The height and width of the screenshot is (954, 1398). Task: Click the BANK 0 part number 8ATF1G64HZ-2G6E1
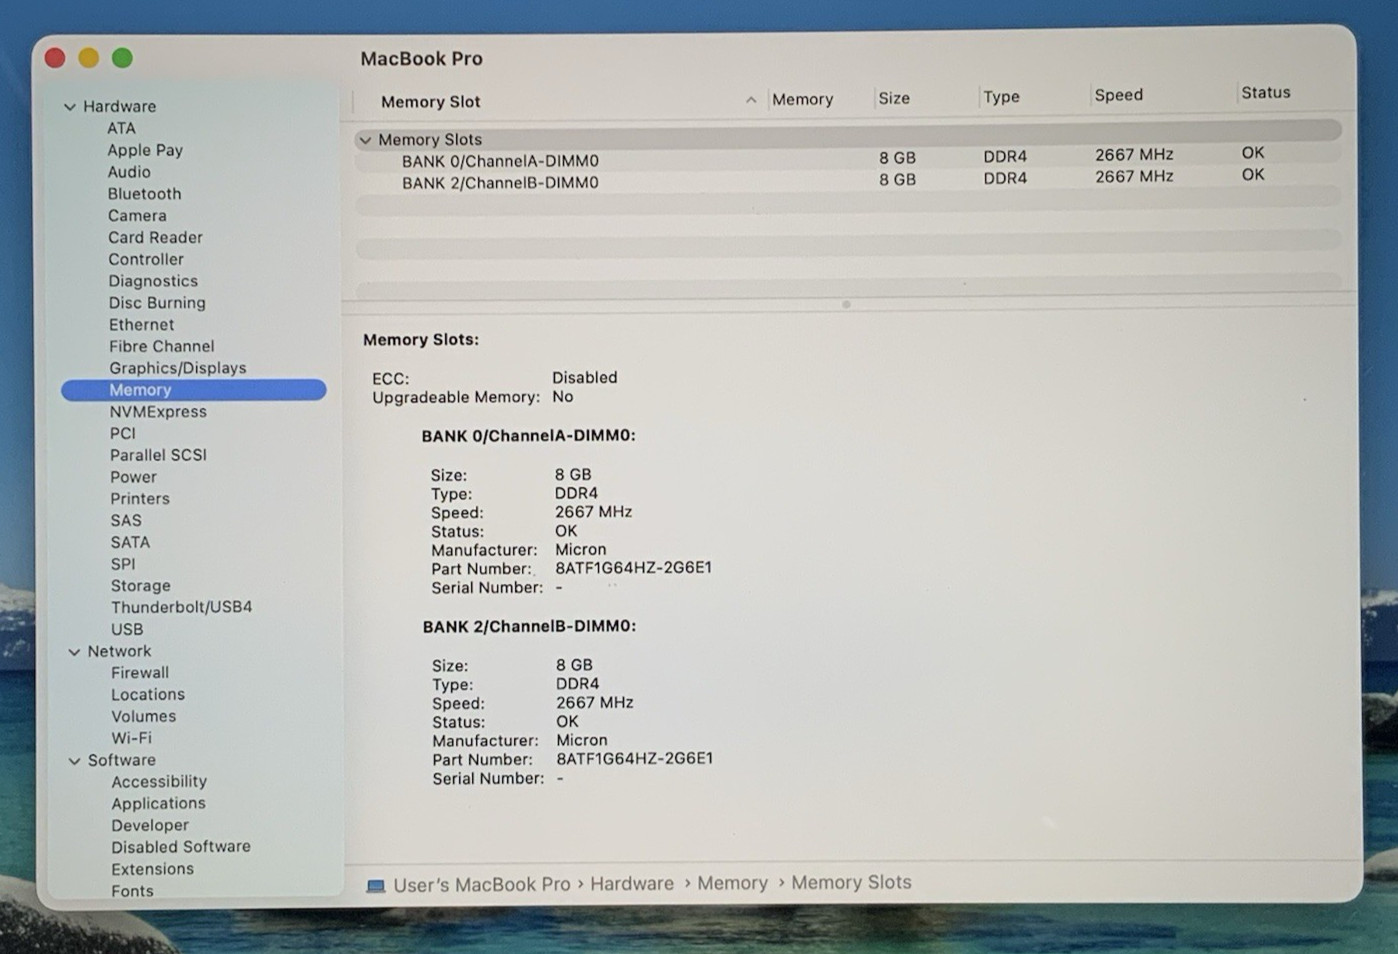click(633, 568)
